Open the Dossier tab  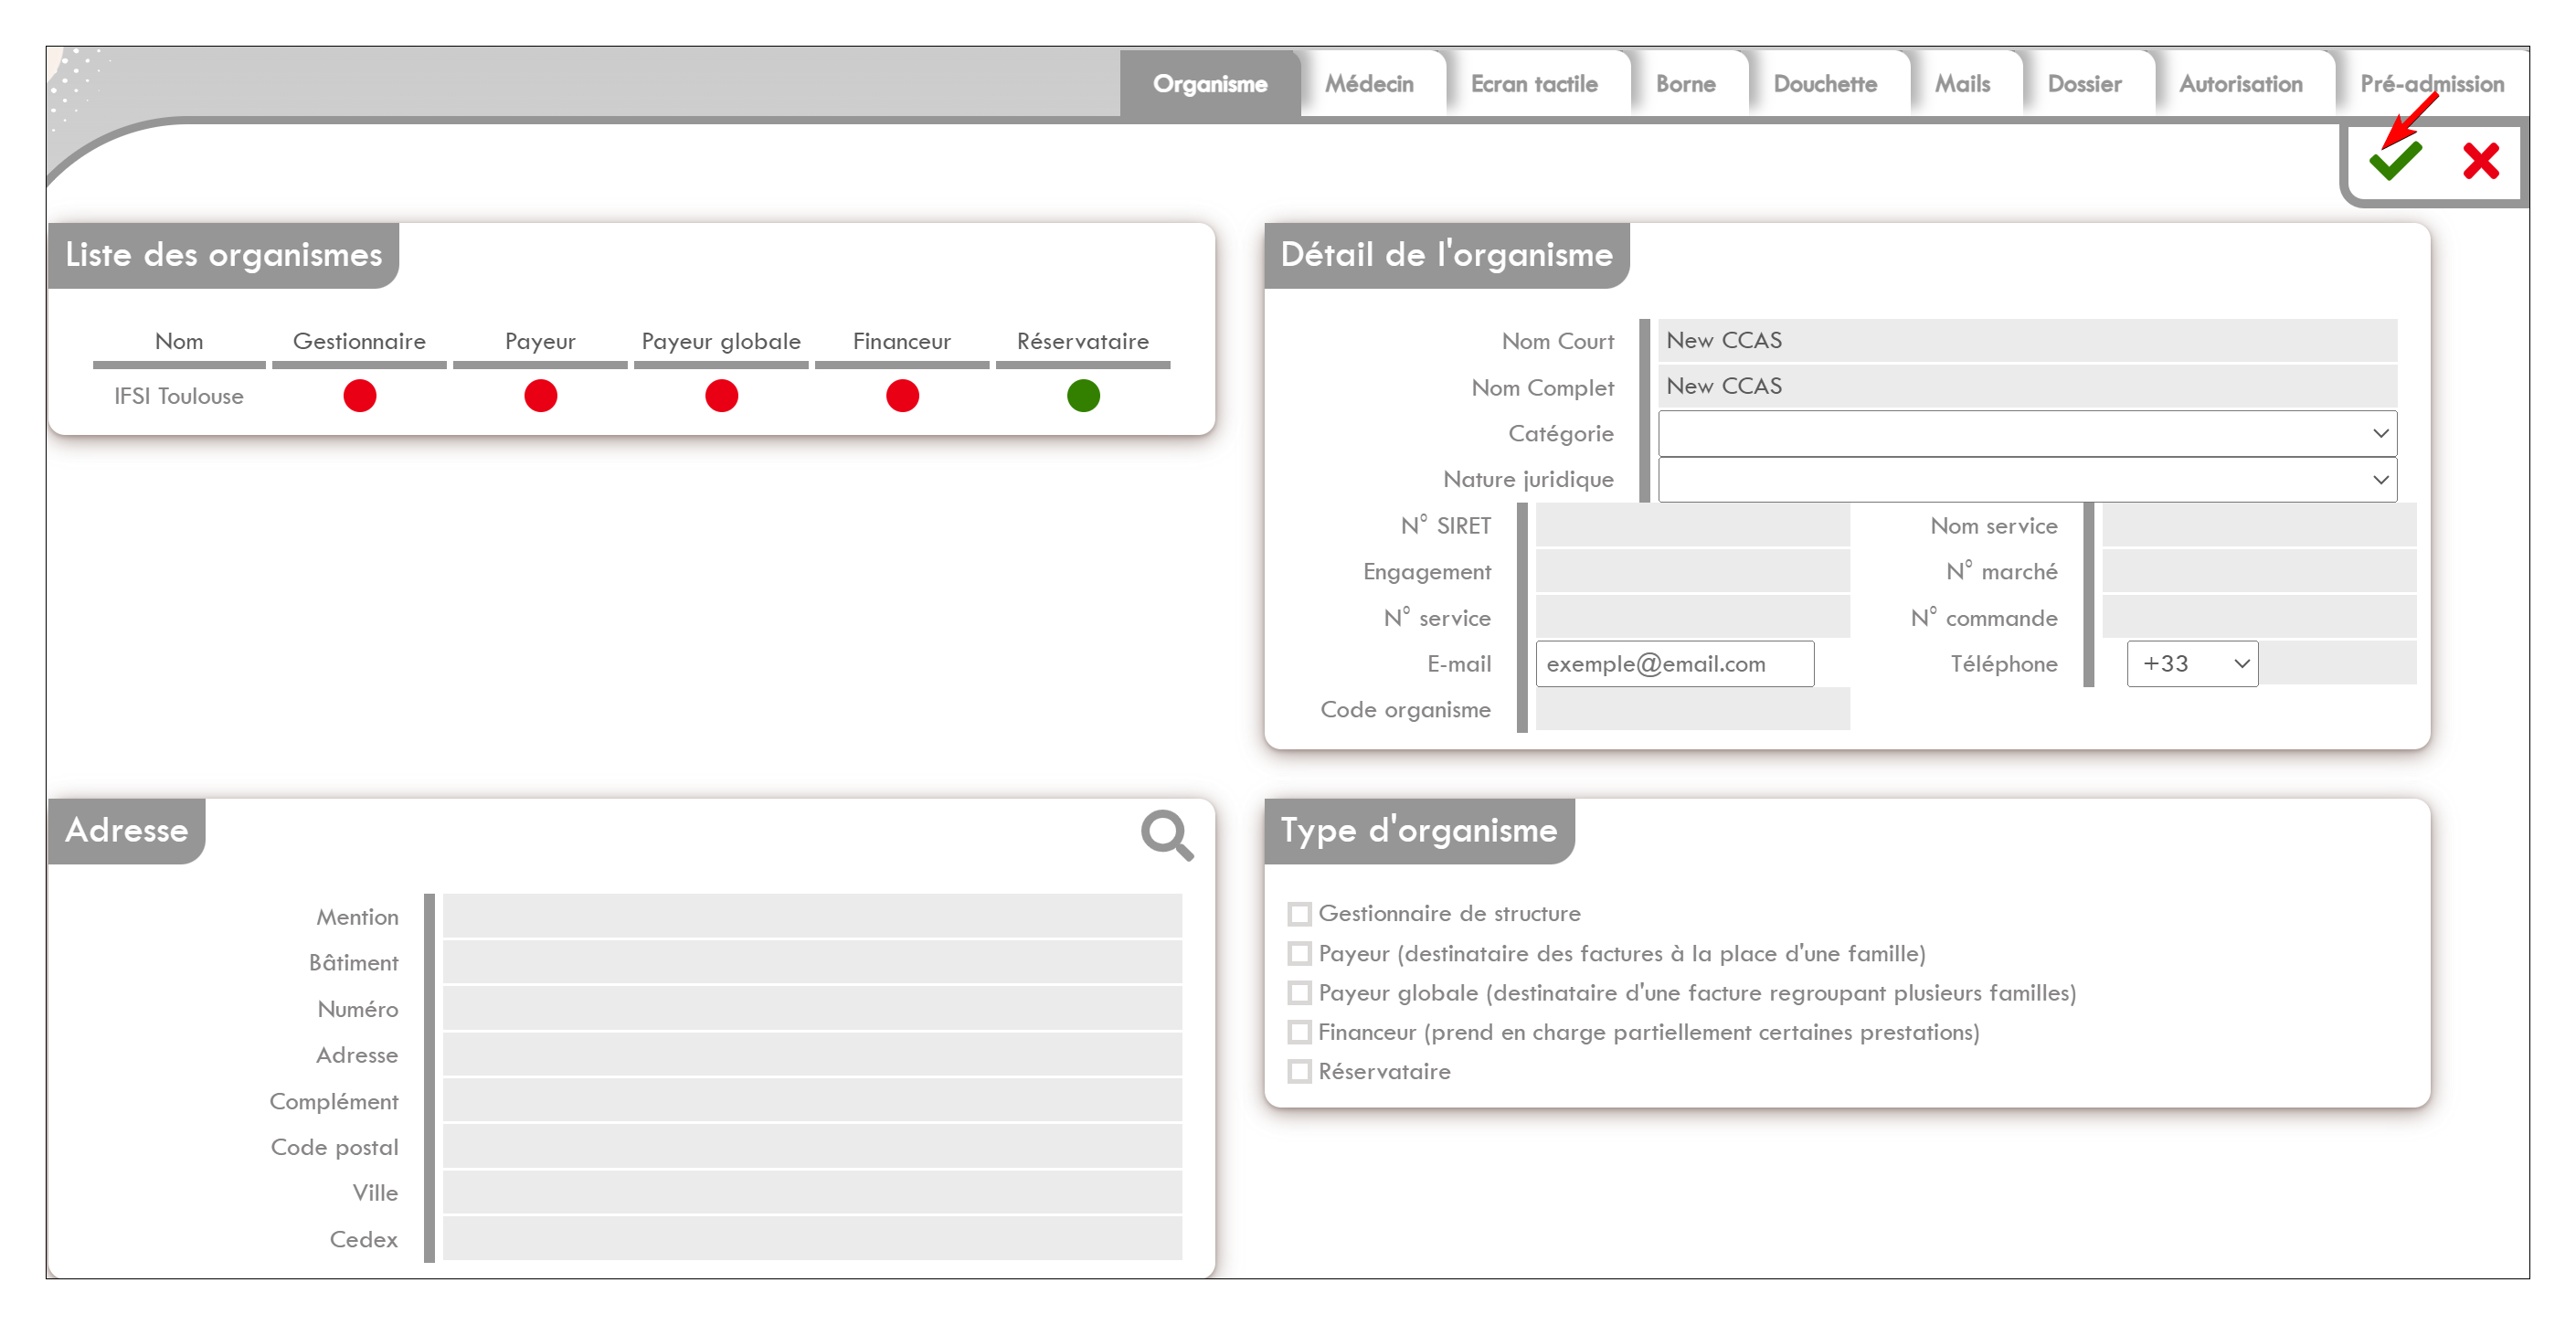[x=2084, y=84]
